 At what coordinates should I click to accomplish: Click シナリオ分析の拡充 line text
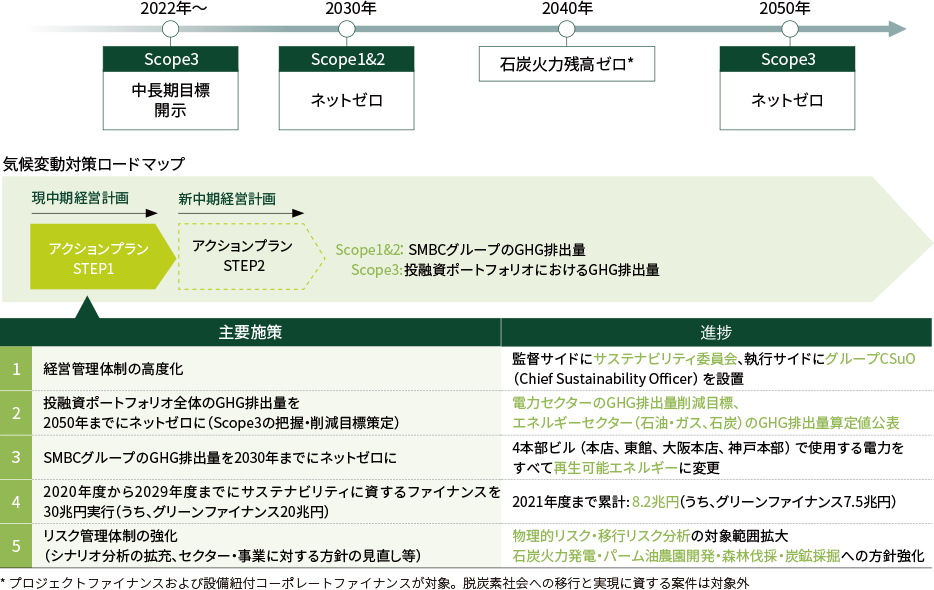pos(232,556)
